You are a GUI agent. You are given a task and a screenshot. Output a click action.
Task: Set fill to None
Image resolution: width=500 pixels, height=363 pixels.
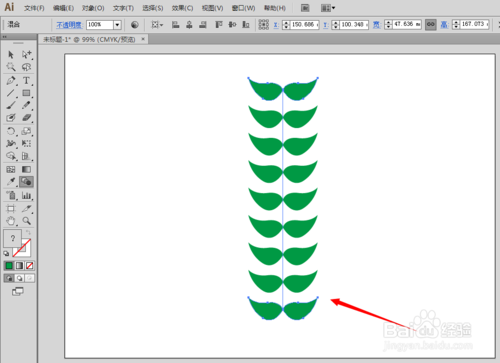click(x=30, y=266)
